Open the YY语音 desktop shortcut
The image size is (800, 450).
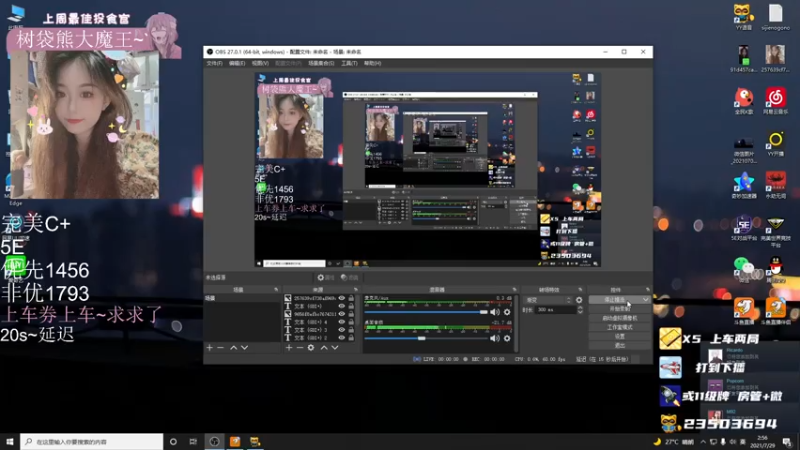[x=743, y=17]
